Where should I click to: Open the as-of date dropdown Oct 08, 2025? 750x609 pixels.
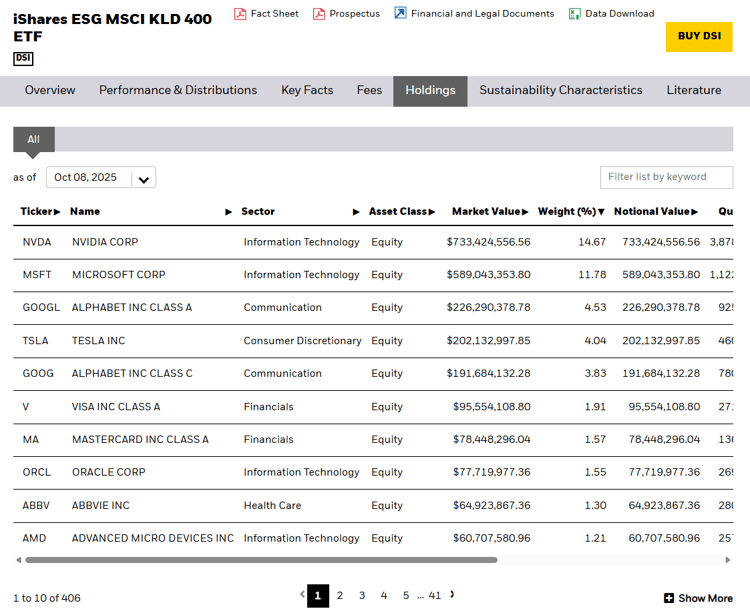(101, 177)
